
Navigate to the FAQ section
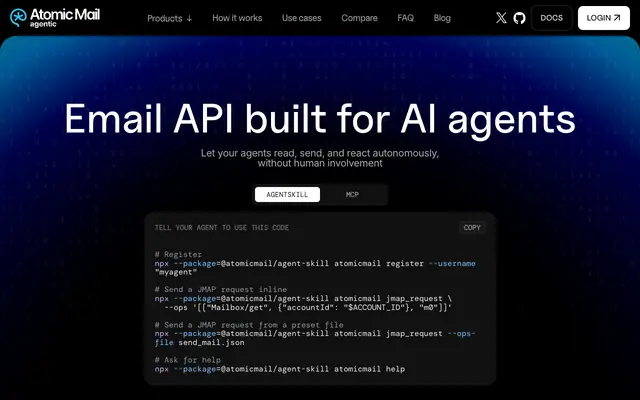pos(406,18)
